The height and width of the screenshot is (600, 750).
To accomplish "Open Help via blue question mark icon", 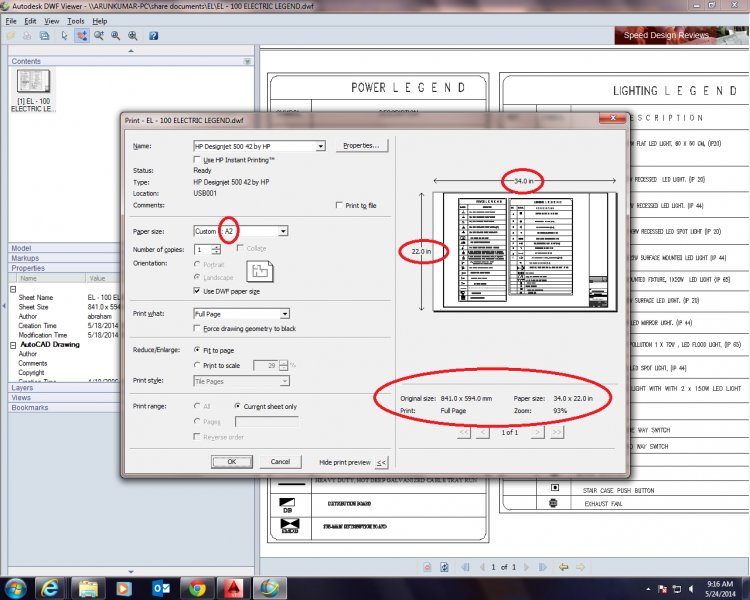I will tap(154, 36).
